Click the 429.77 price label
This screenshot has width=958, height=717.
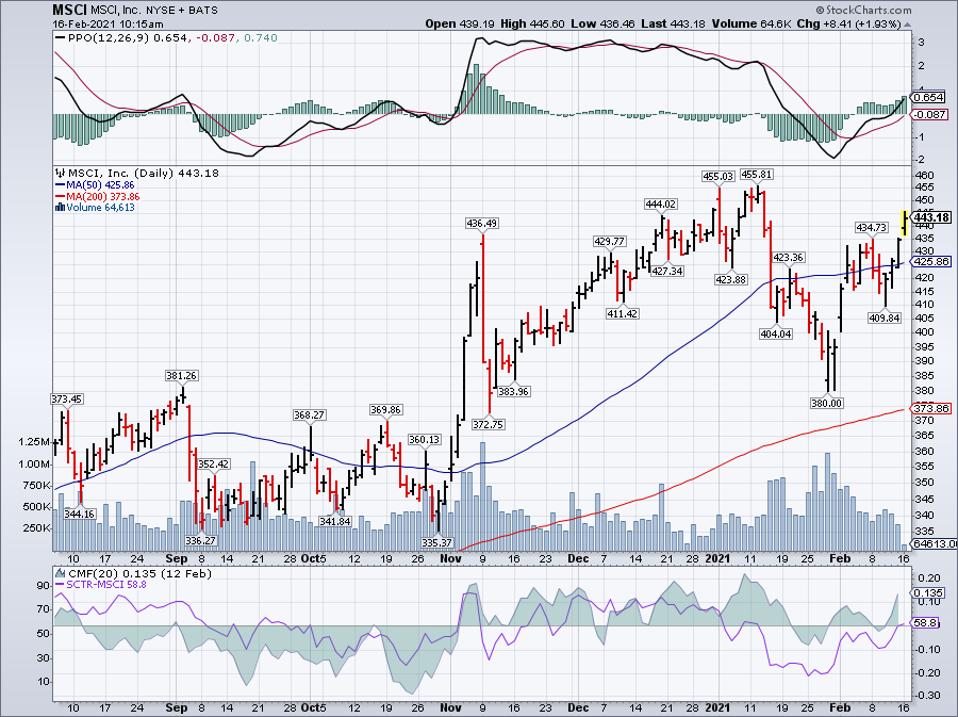tap(609, 242)
